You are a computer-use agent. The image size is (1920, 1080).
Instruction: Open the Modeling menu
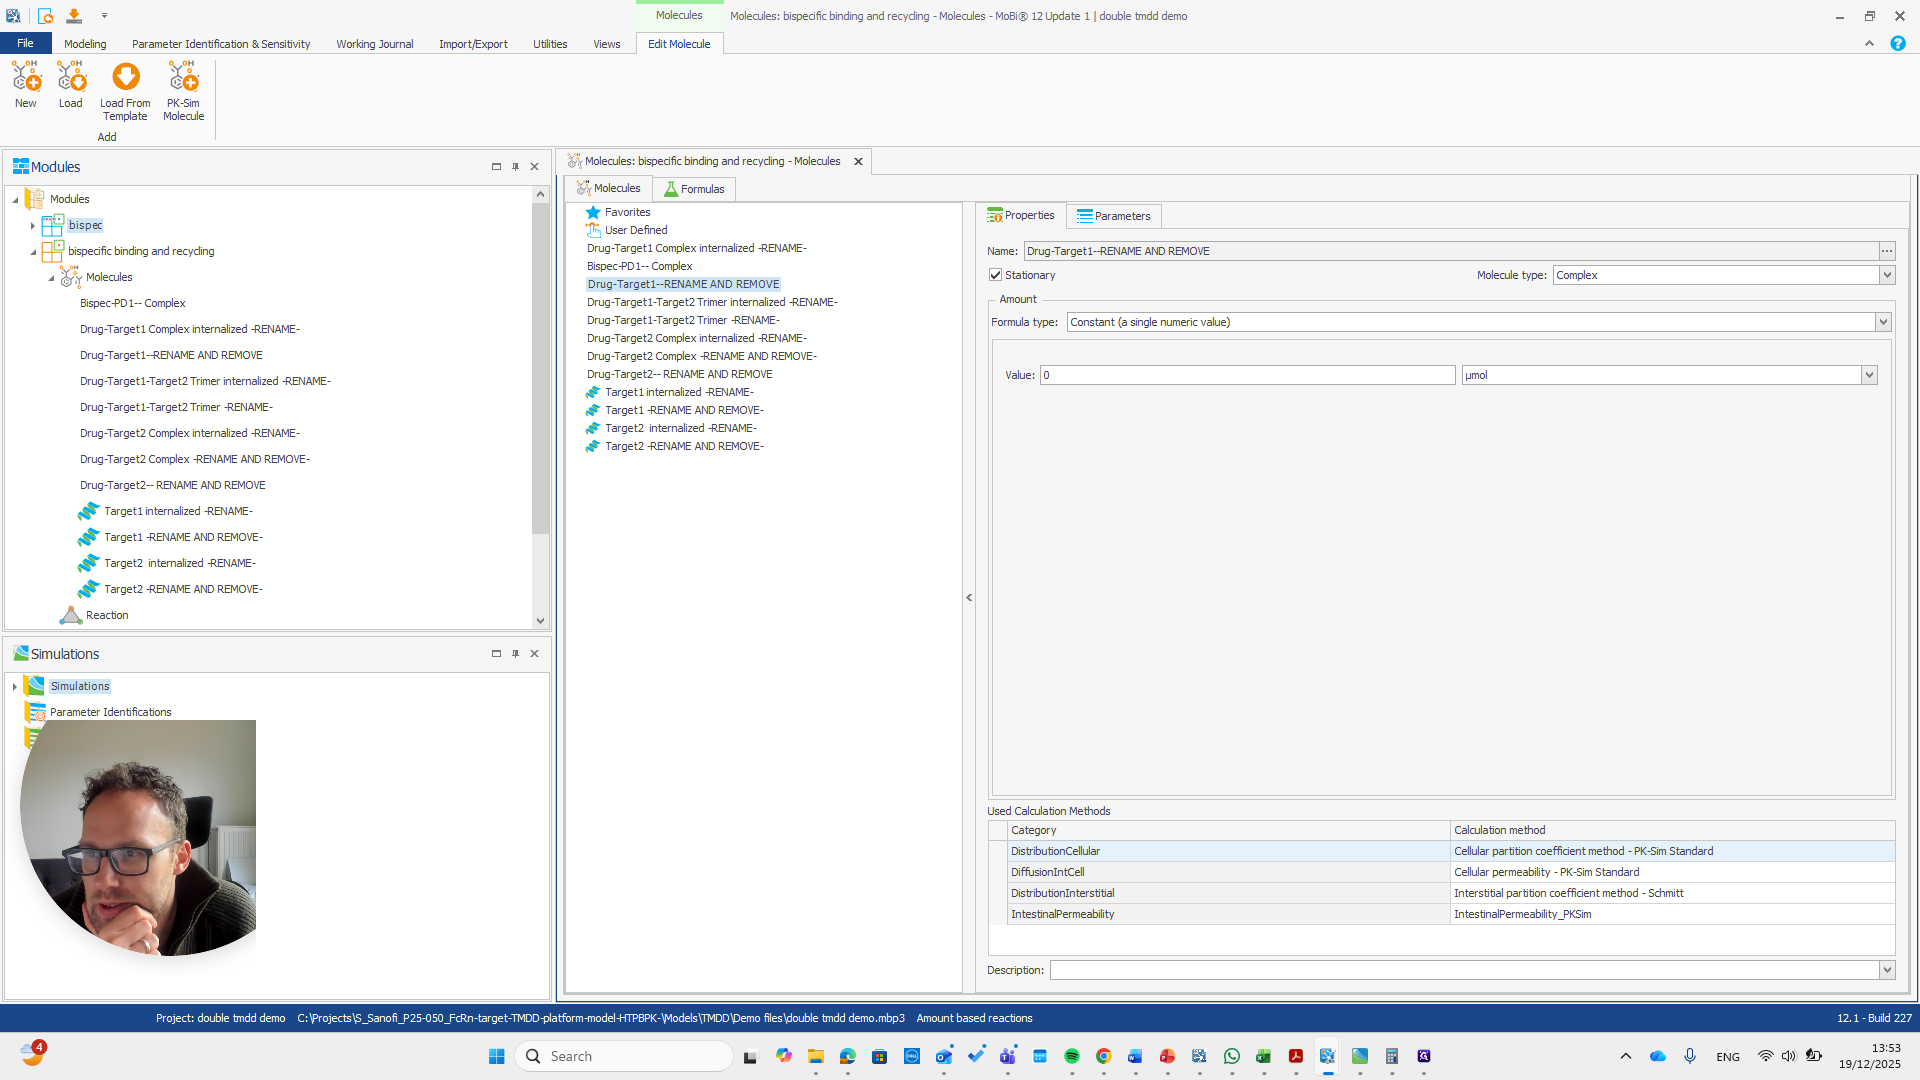point(85,43)
